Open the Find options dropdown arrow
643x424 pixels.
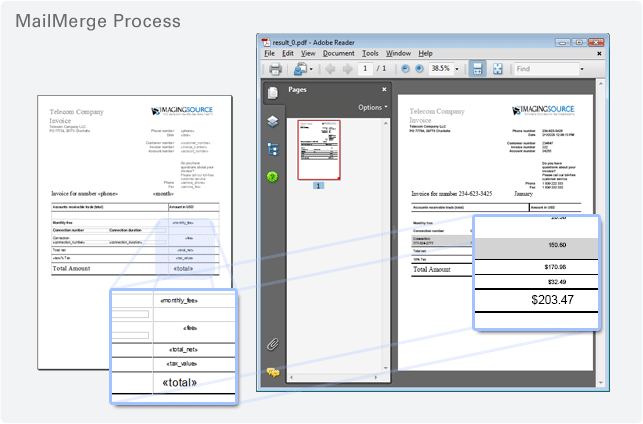point(582,69)
